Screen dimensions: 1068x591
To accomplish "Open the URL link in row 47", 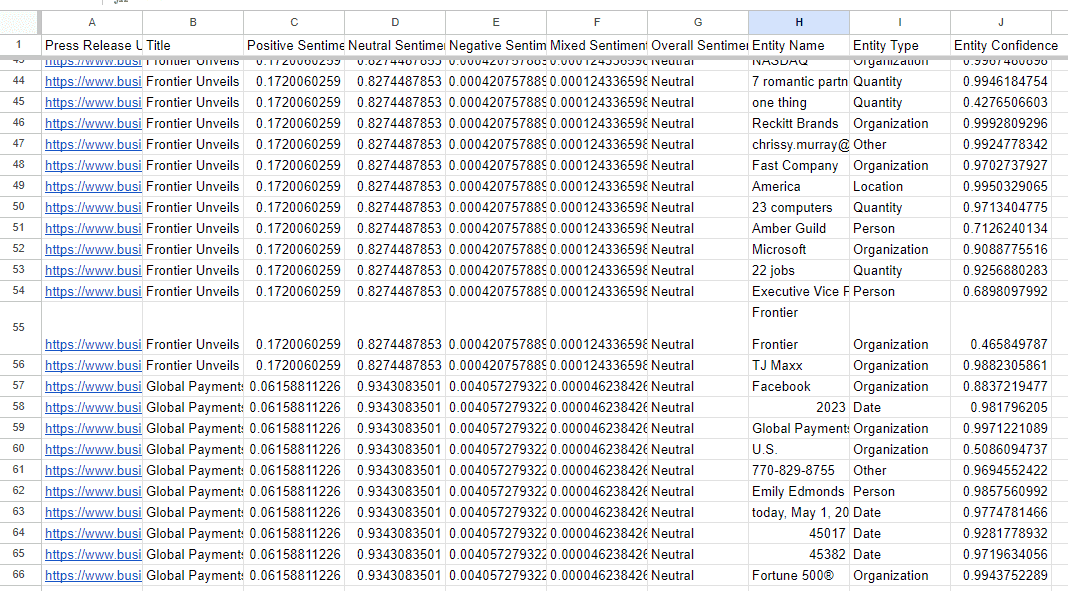I will [x=93, y=144].
